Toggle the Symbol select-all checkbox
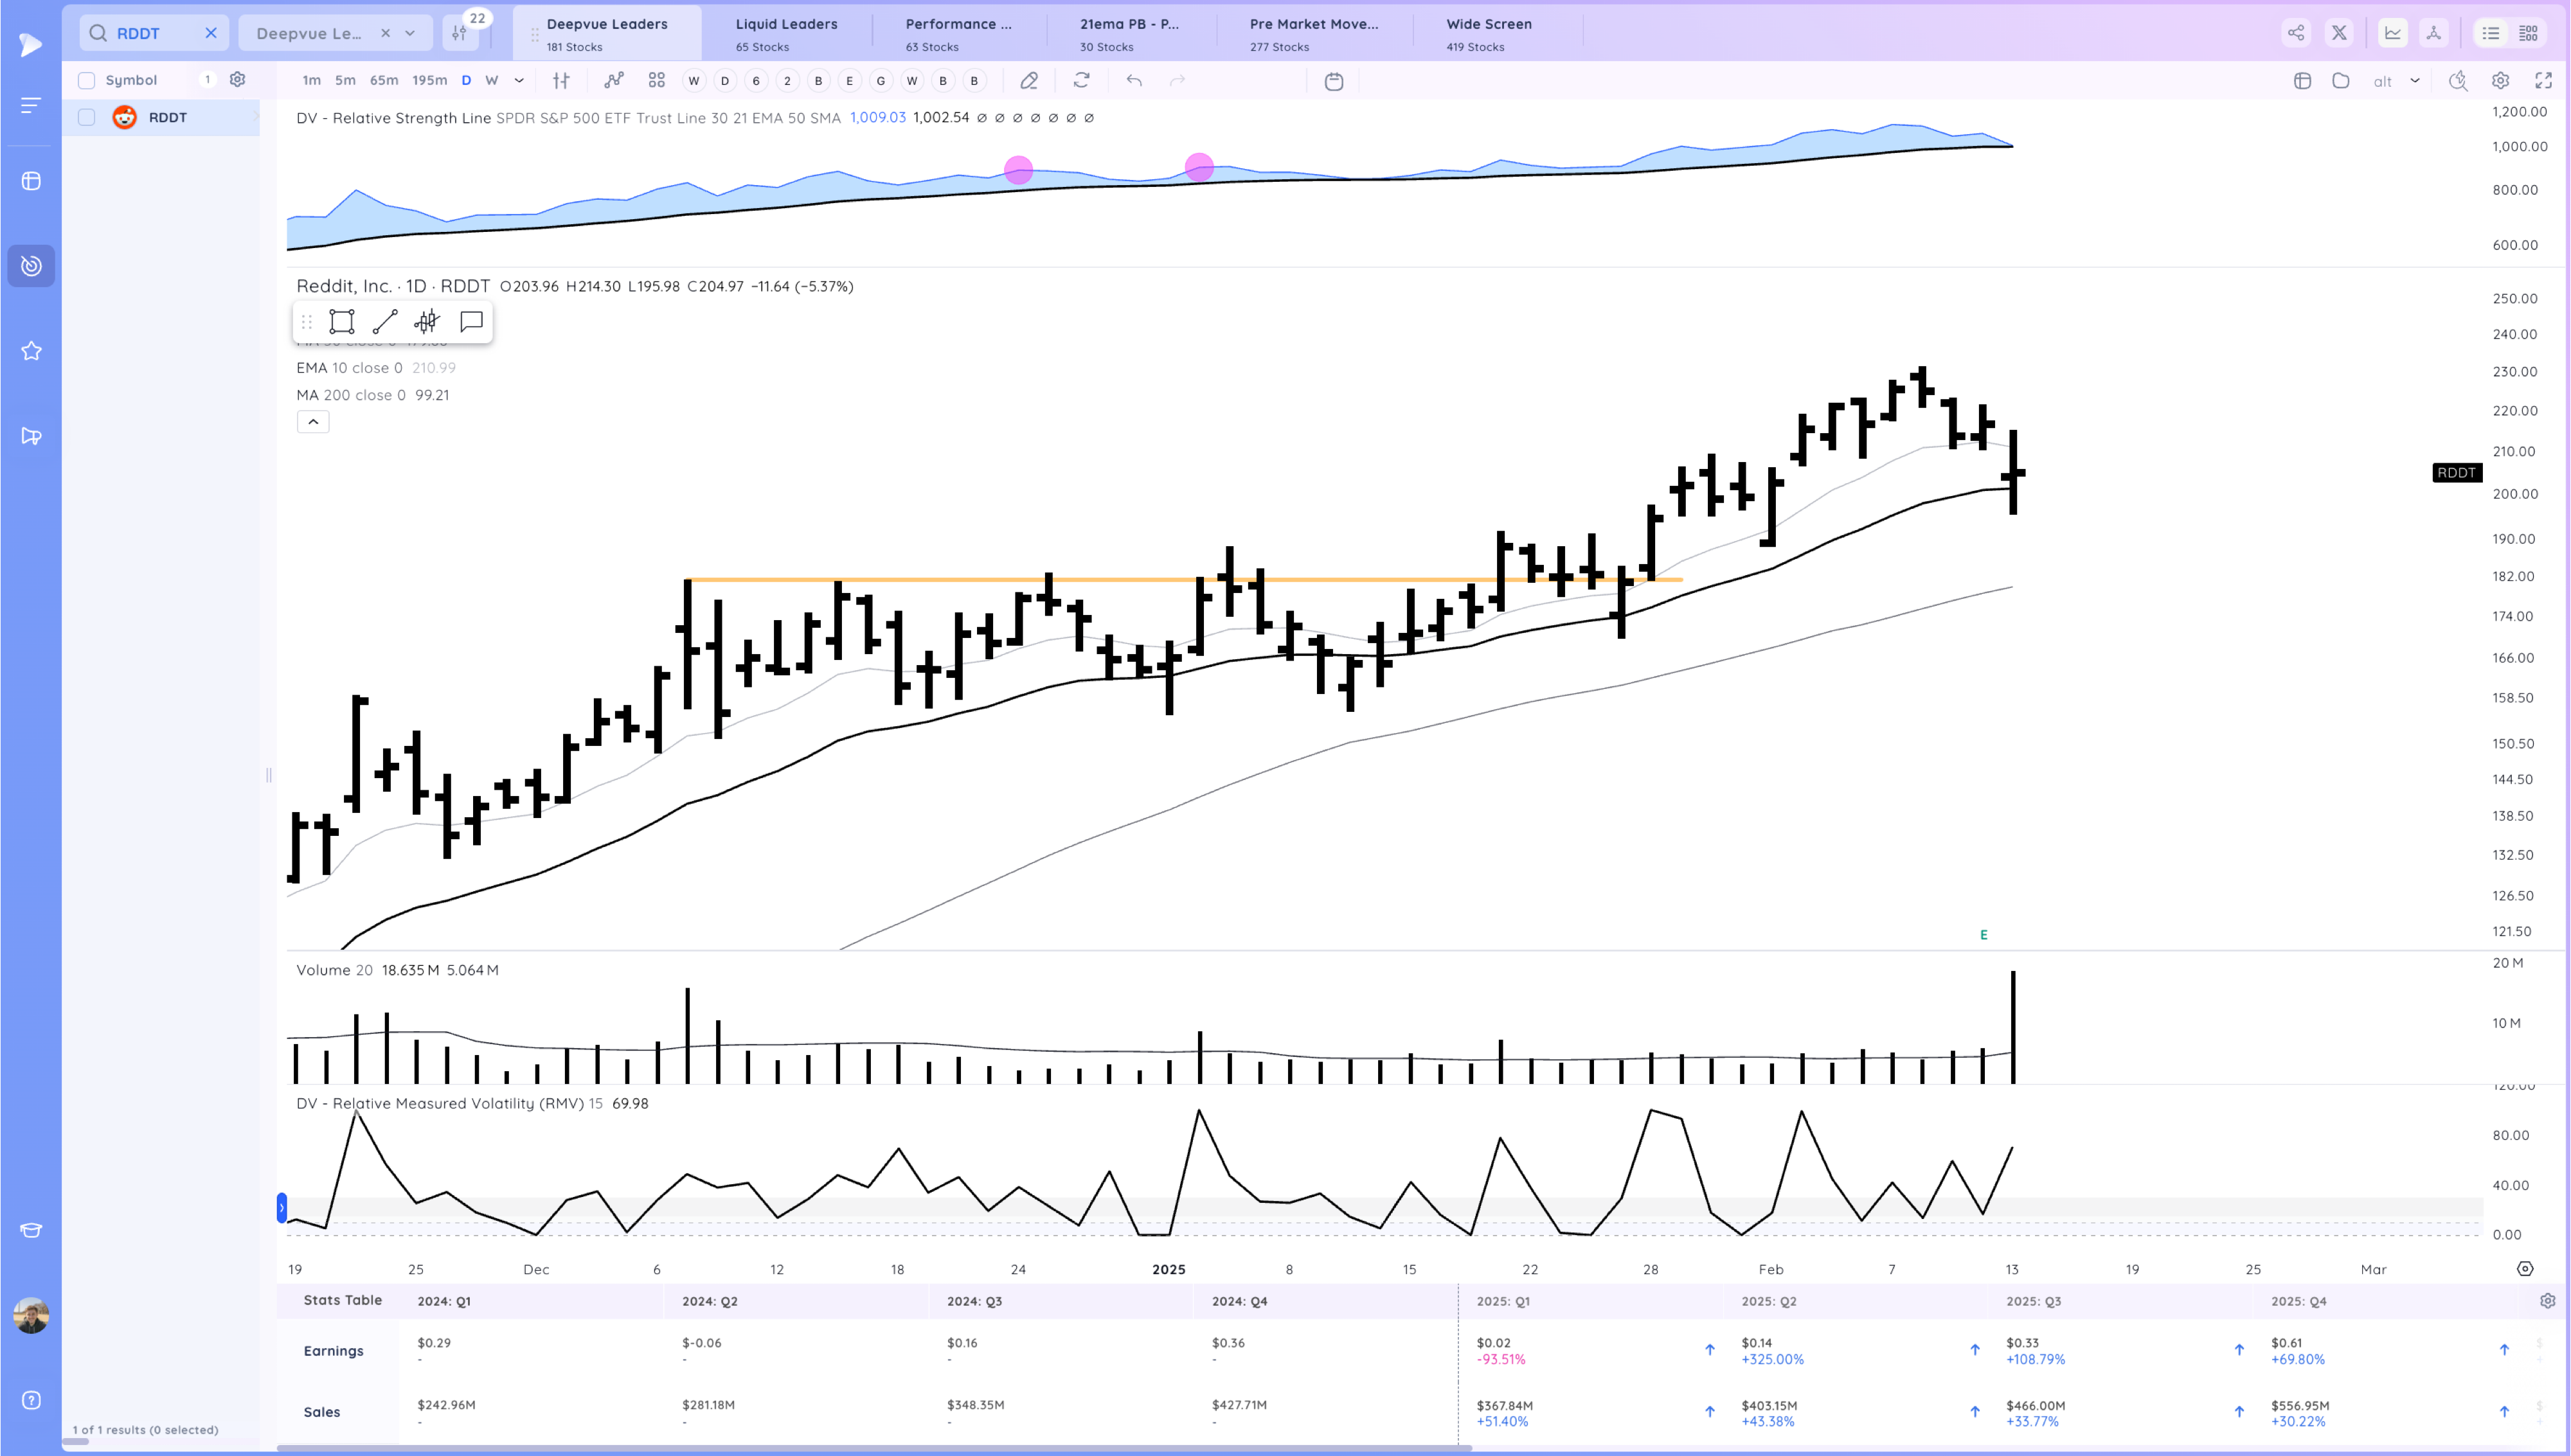2571x1456 pixels. (x=87, y=81)
